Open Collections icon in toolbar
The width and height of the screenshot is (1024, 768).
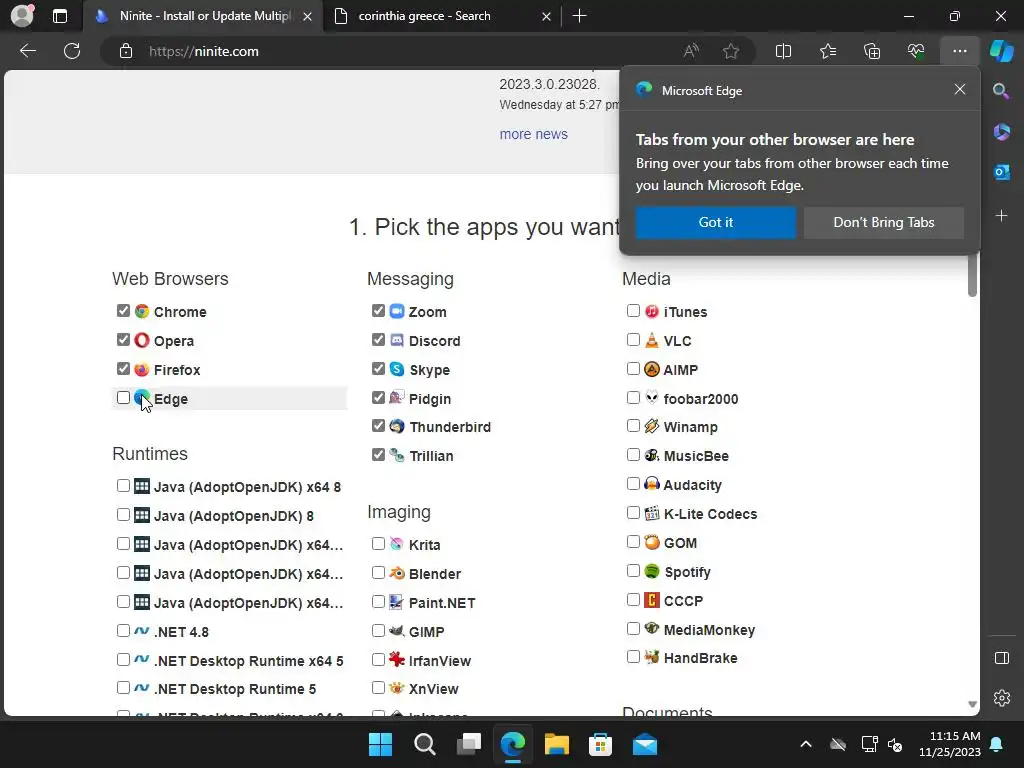872,51
